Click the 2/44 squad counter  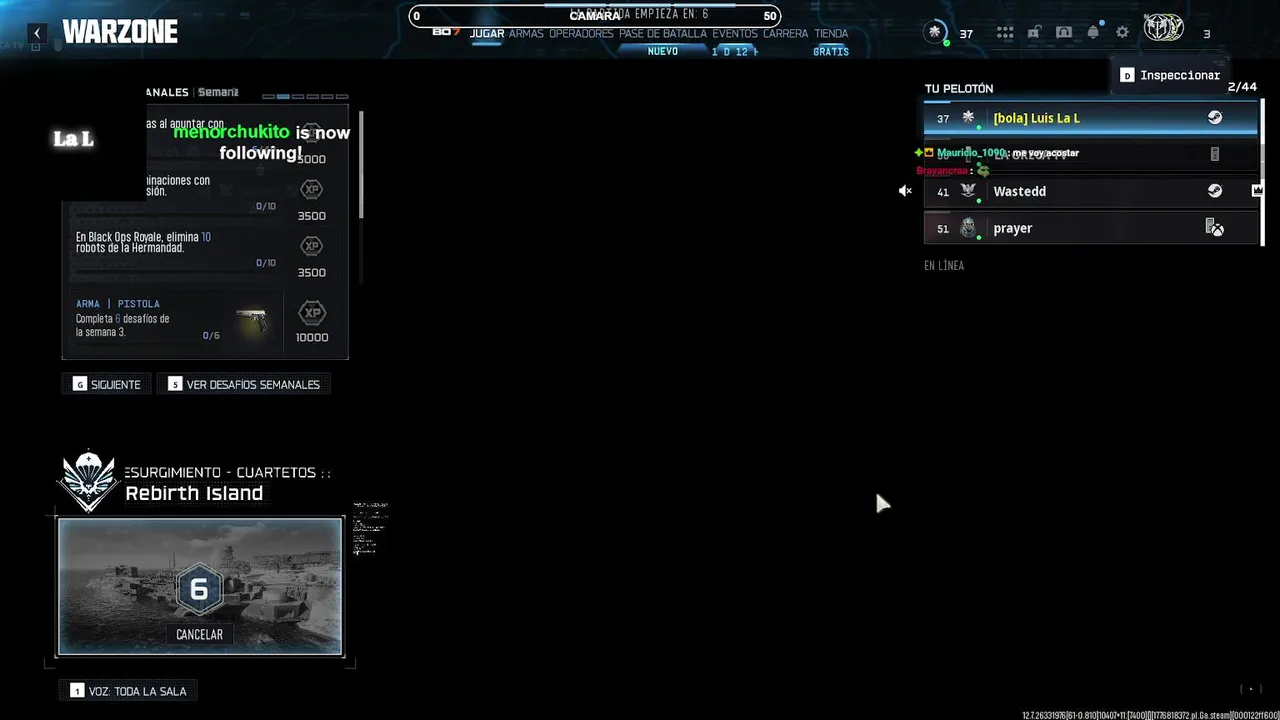coord(1242,87)
